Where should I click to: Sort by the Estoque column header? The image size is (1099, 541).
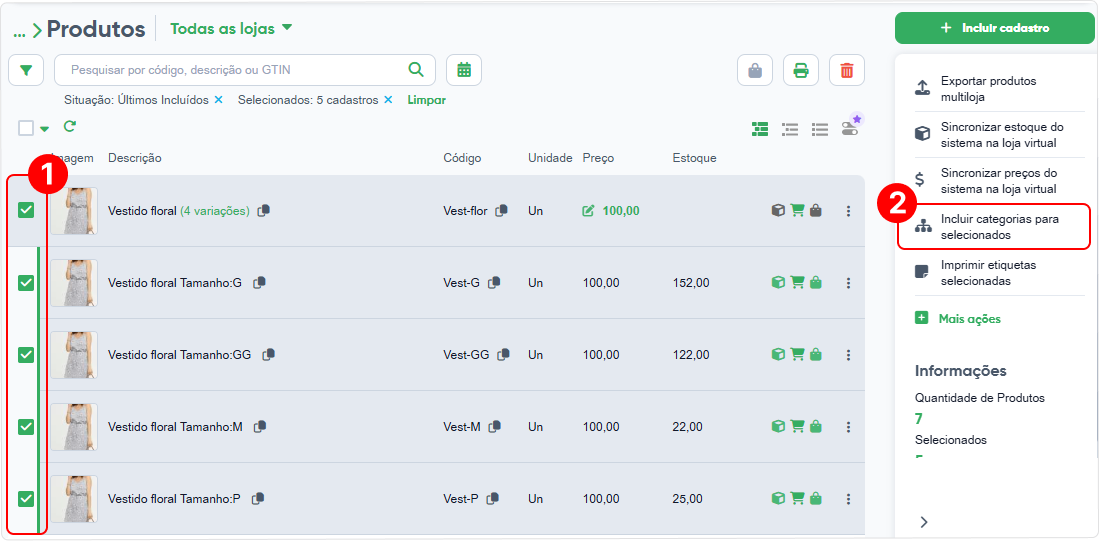click(x=694, y=158)
